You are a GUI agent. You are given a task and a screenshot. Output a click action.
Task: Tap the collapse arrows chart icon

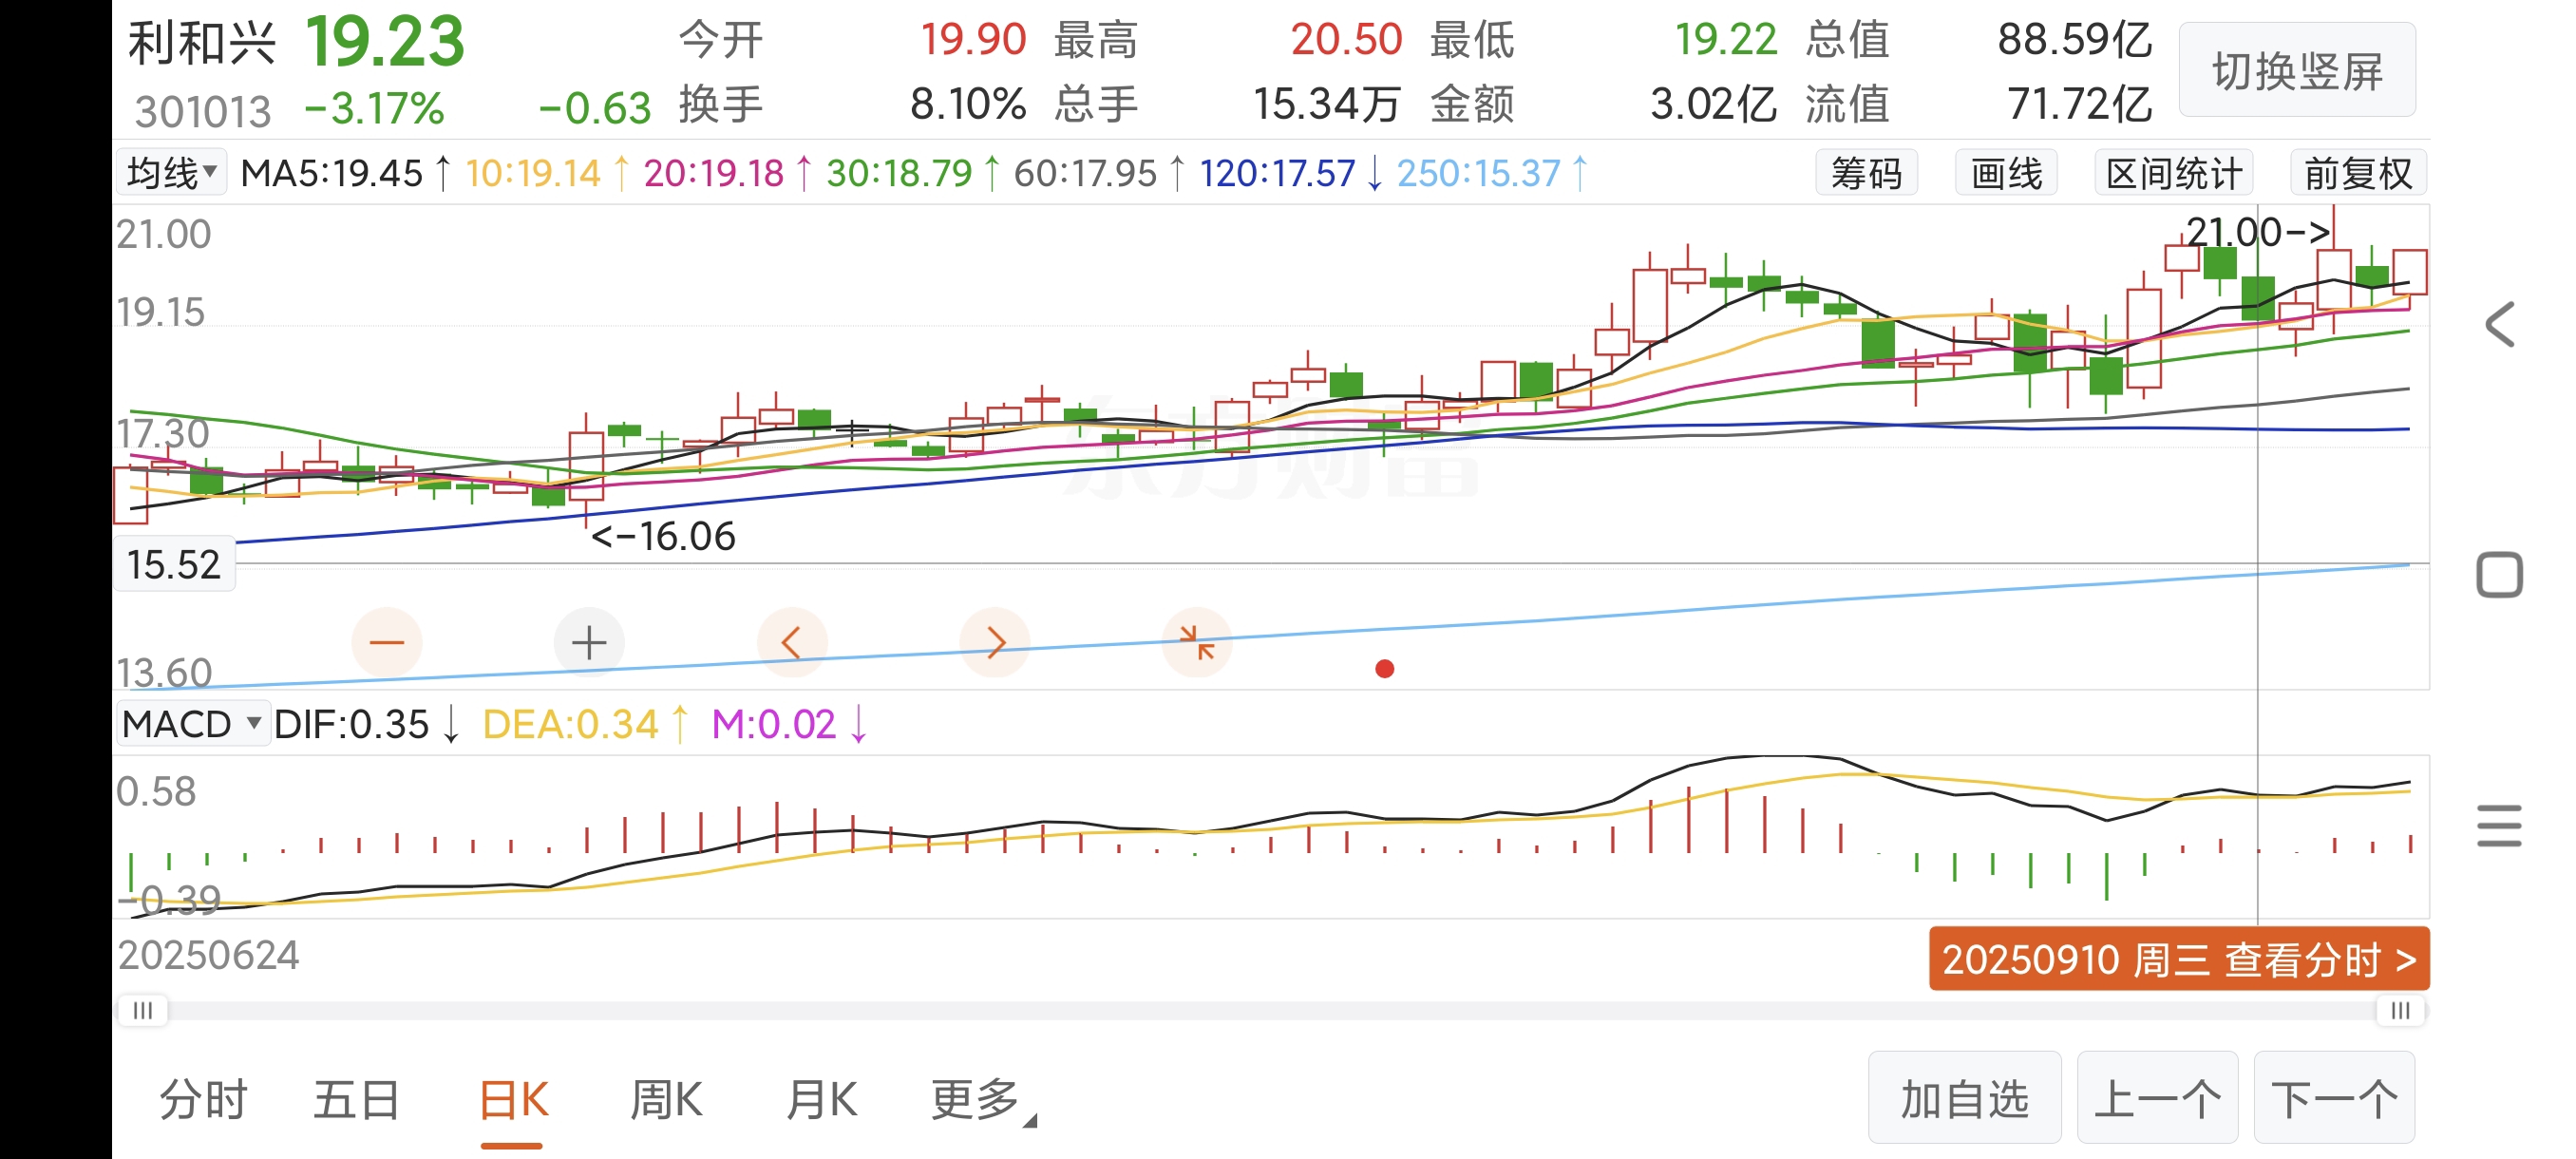tap(1196, 642)
